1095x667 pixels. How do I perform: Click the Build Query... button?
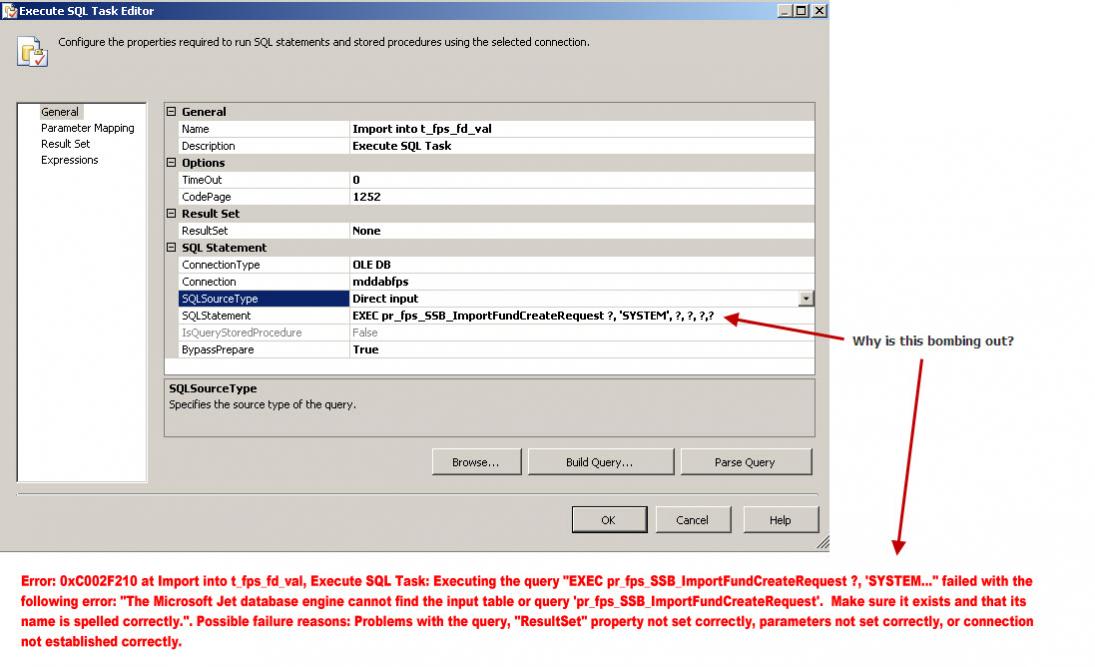pyautogui.click(x=601, y=462)
